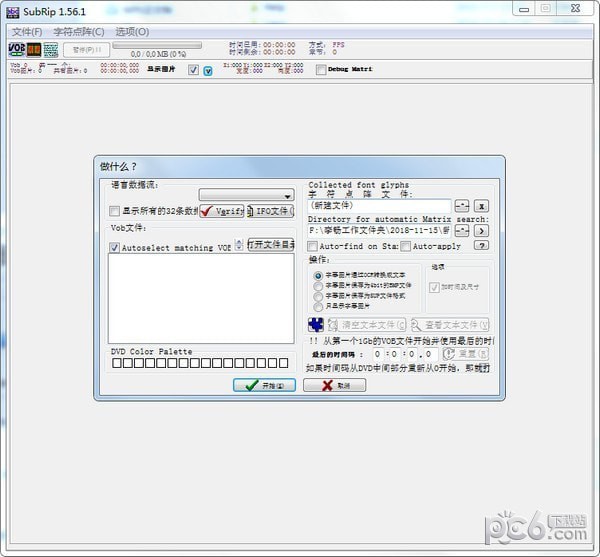The image size is (600, 557).
Task: Minimize the SubRip window
Action: pos(524,9)
